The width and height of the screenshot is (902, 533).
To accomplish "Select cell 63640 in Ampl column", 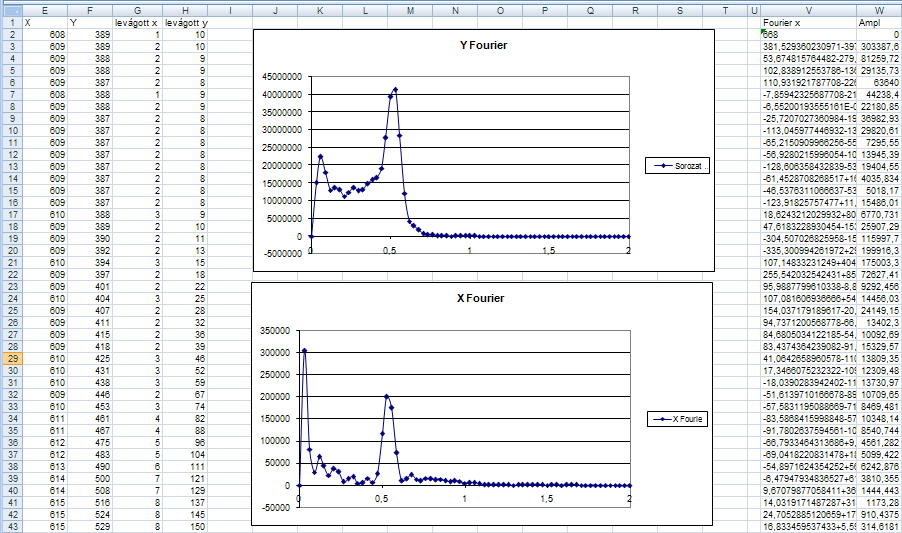I will point(879,82).
